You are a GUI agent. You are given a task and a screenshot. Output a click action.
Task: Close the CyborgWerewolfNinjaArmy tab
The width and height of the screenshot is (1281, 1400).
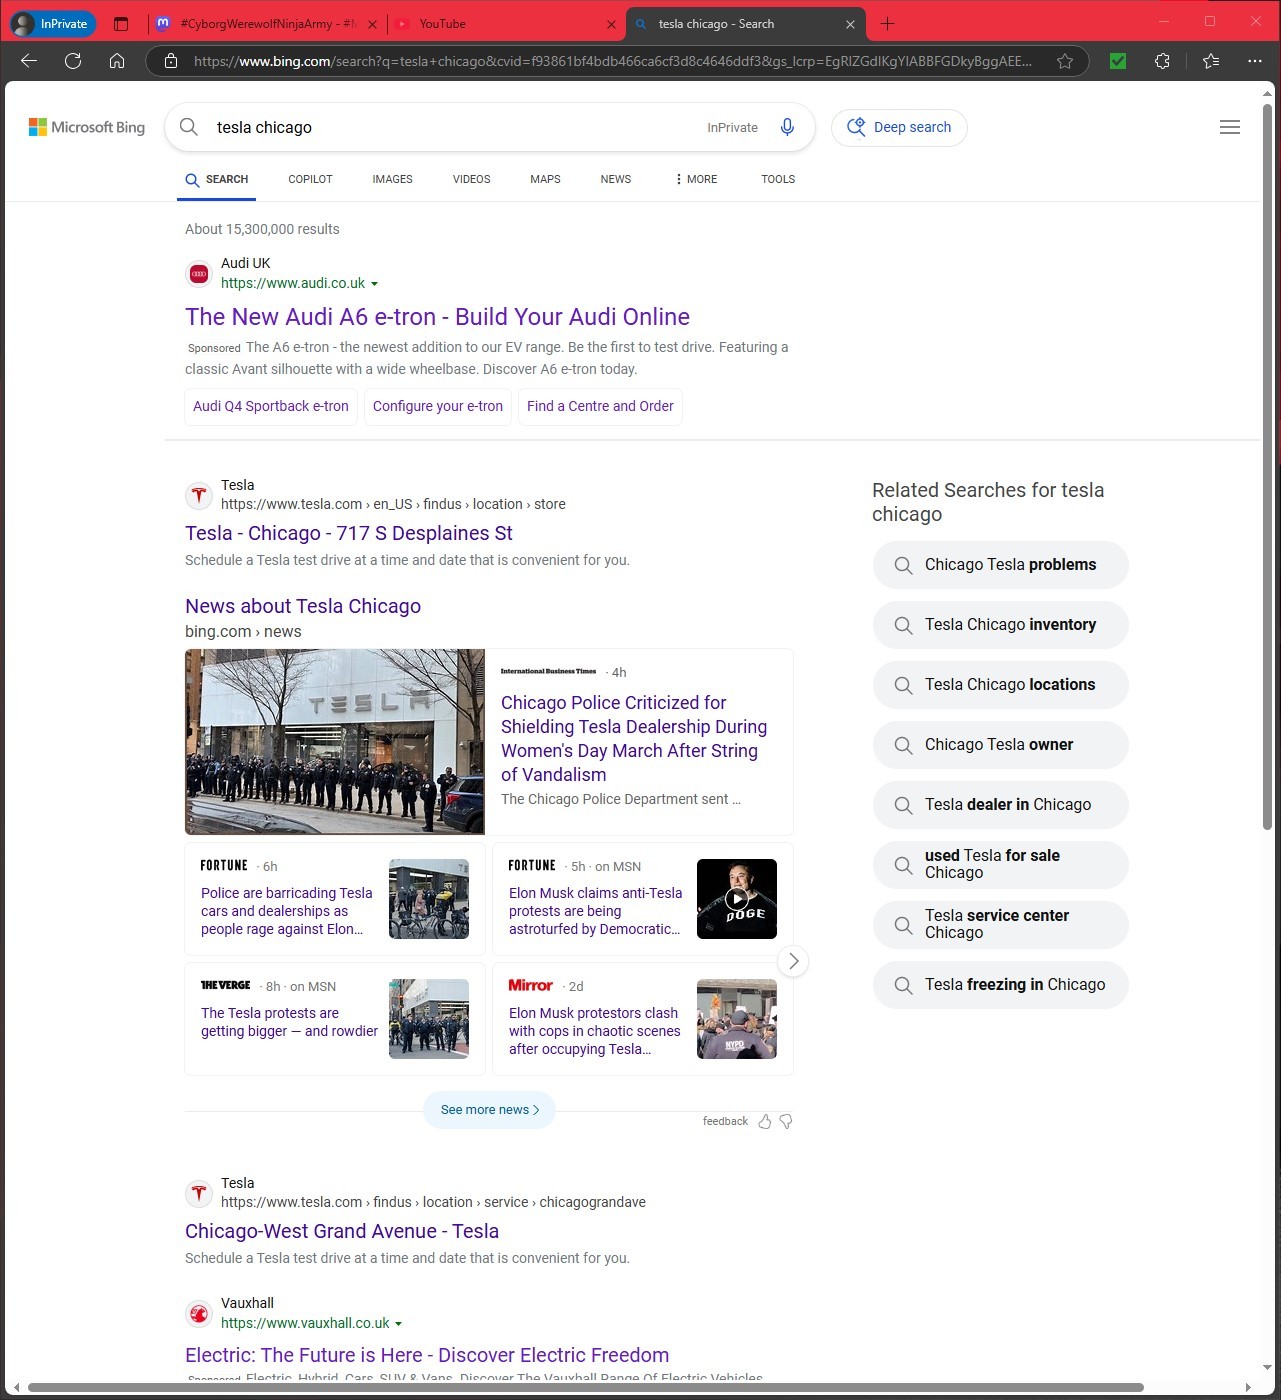(372, 24)
